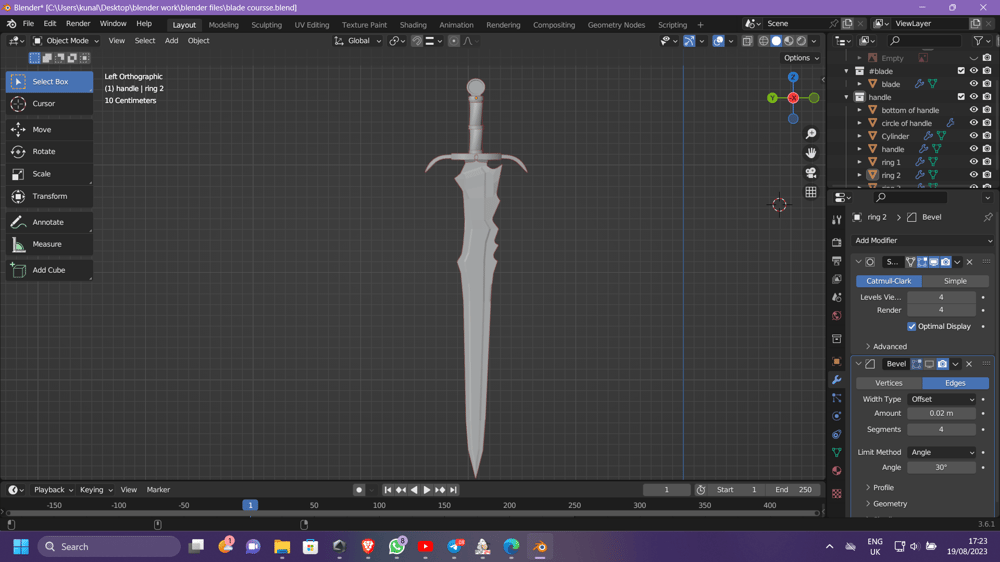The image size is (1000, 562).
Task: Jump to timeline end frame
Action: click(453, 490)
